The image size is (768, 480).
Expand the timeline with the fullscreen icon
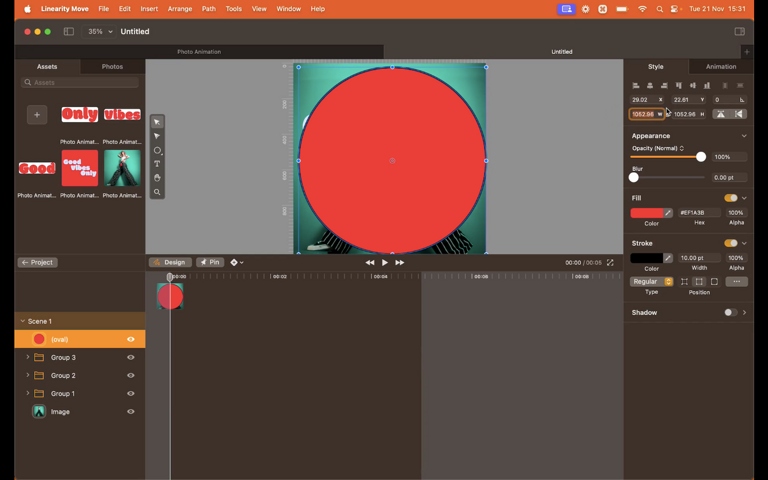pyautogui.click(x=610, y=263)
